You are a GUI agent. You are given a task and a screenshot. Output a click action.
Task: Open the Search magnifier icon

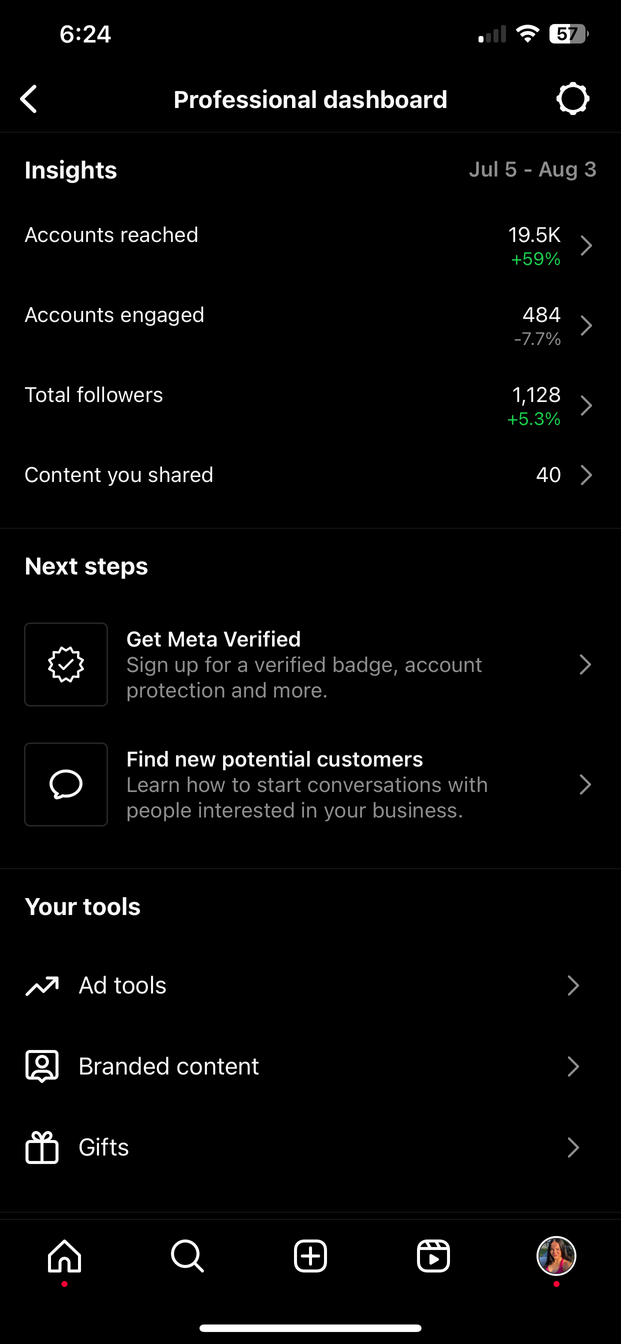[187, 1256]
